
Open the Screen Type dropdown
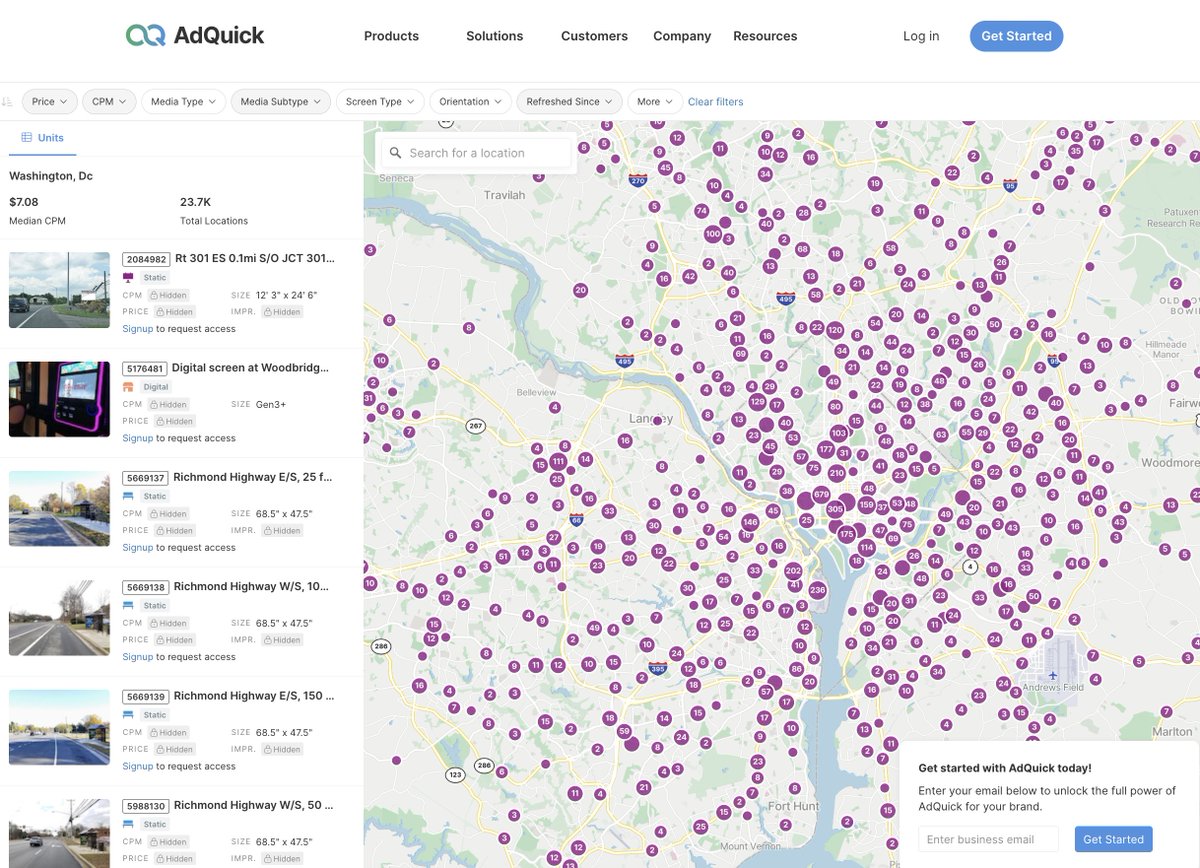coord(380,102)
